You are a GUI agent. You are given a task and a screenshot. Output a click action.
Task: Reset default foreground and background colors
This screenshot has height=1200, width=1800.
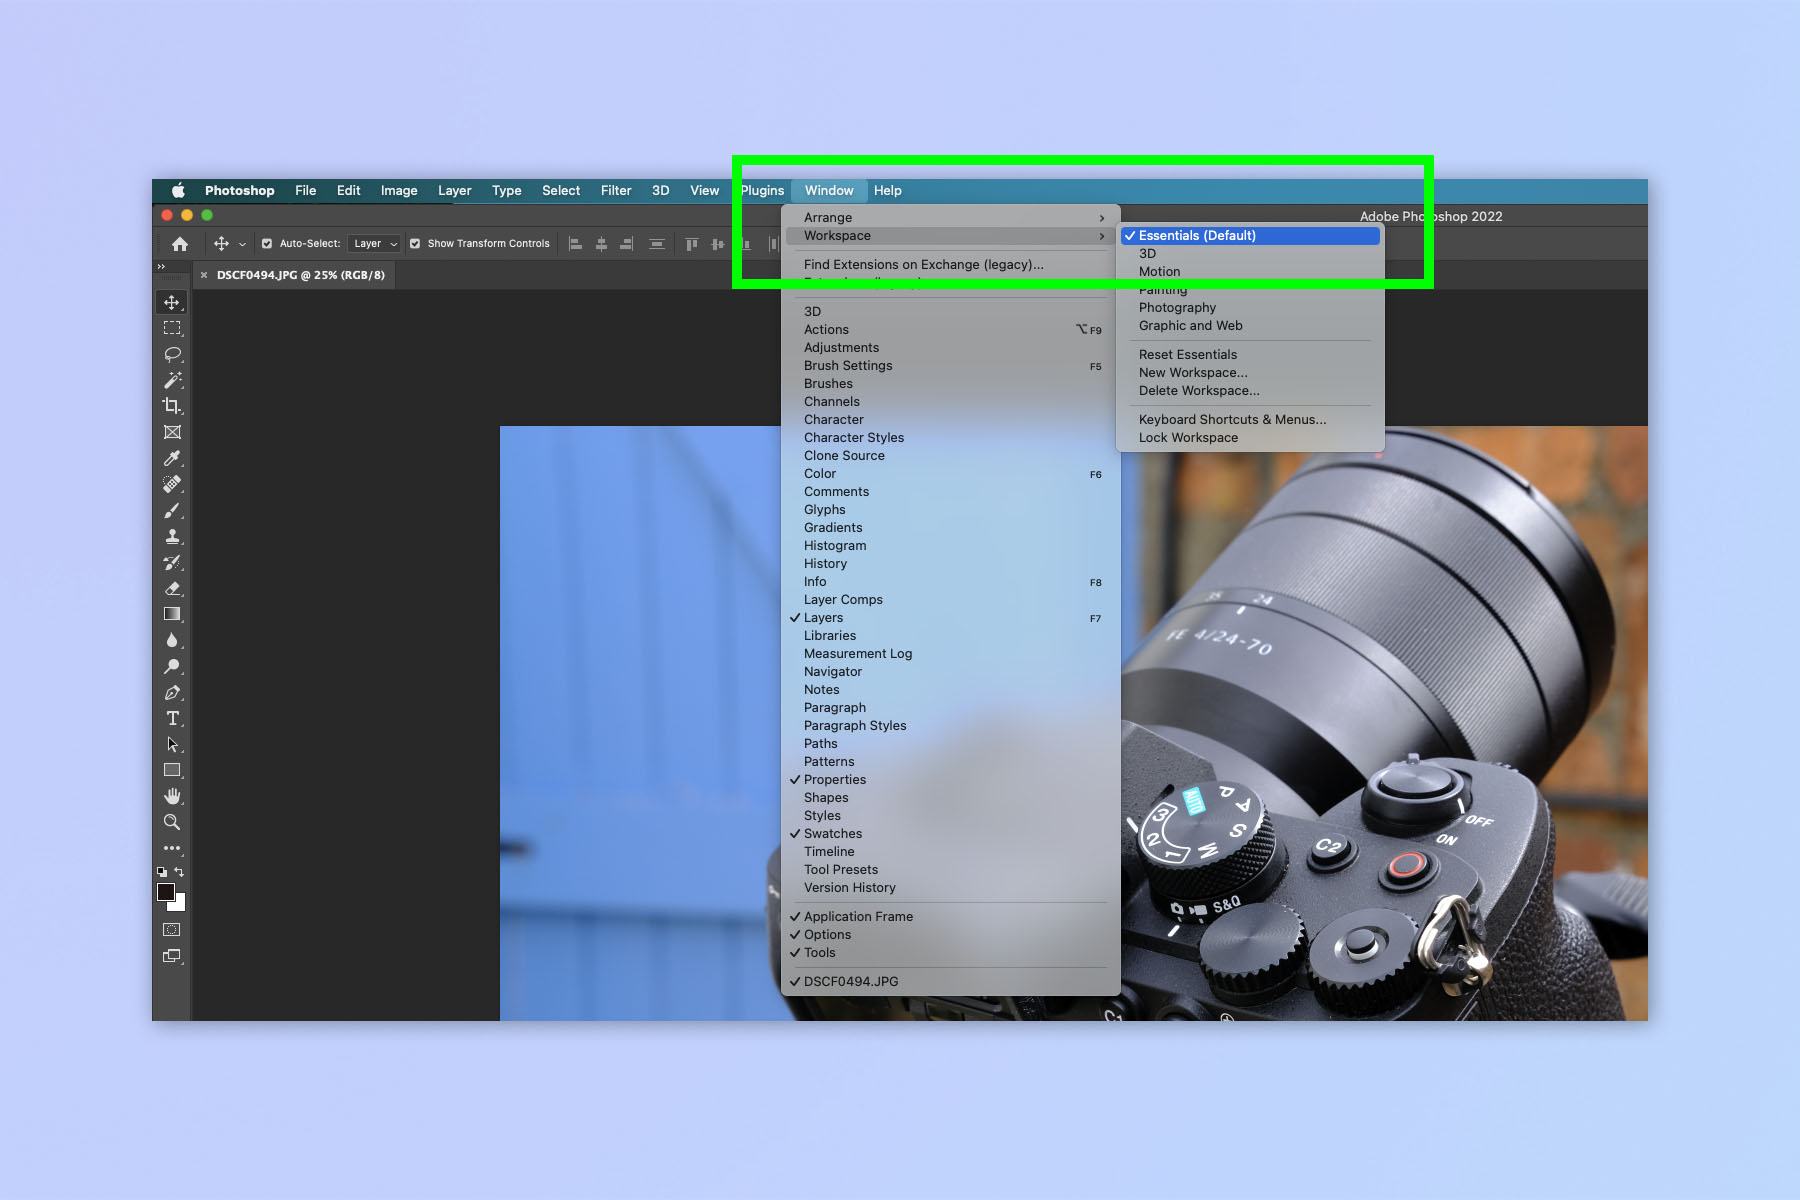(x=162, y=872)
